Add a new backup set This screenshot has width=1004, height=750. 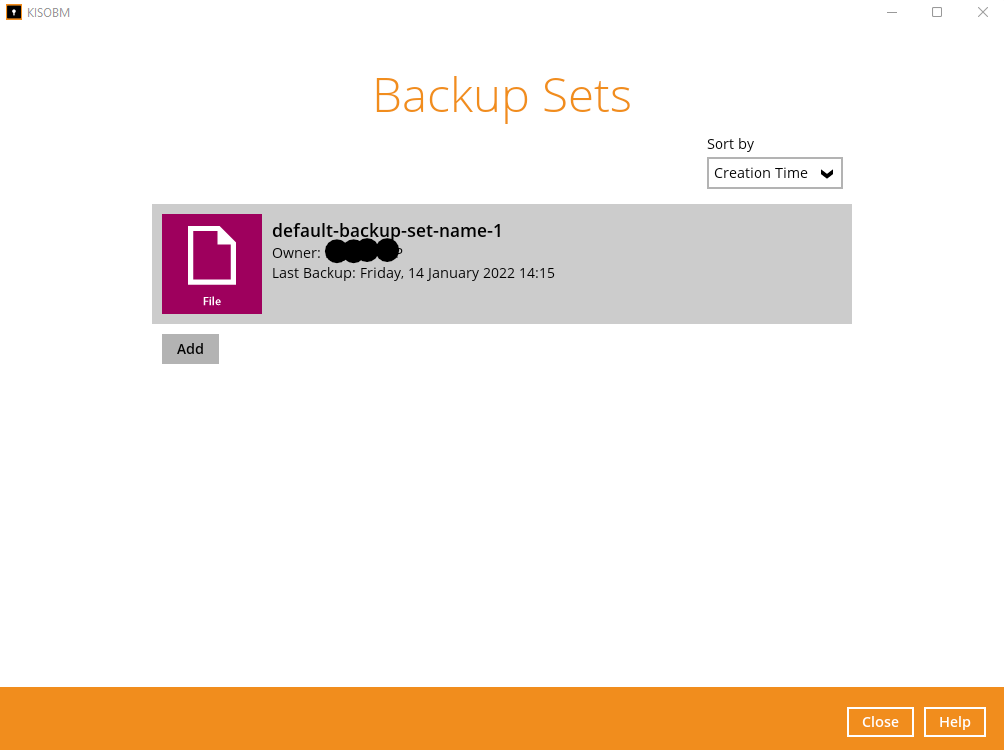190,349
